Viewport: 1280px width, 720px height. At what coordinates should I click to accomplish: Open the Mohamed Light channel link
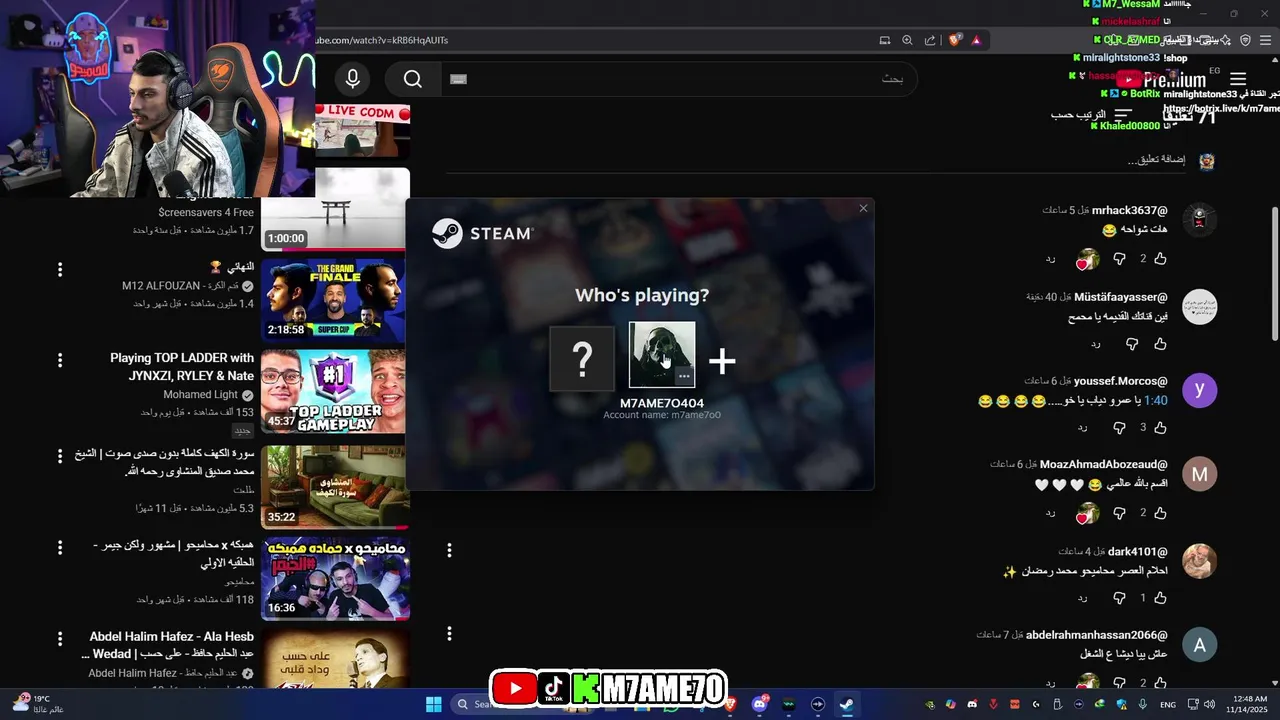point(200,395)
